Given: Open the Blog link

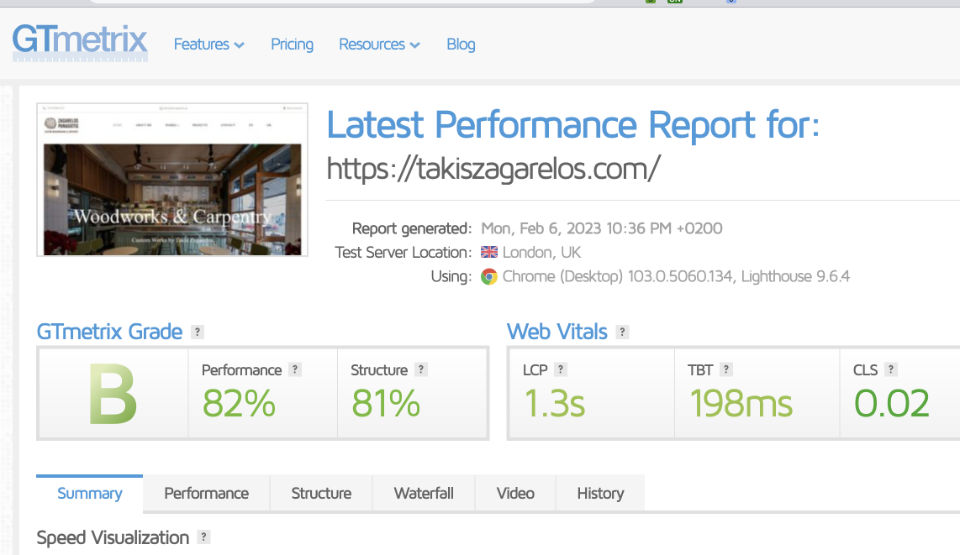Looking at the screenshot, I should pyautogui.click(x=460, y=44).
